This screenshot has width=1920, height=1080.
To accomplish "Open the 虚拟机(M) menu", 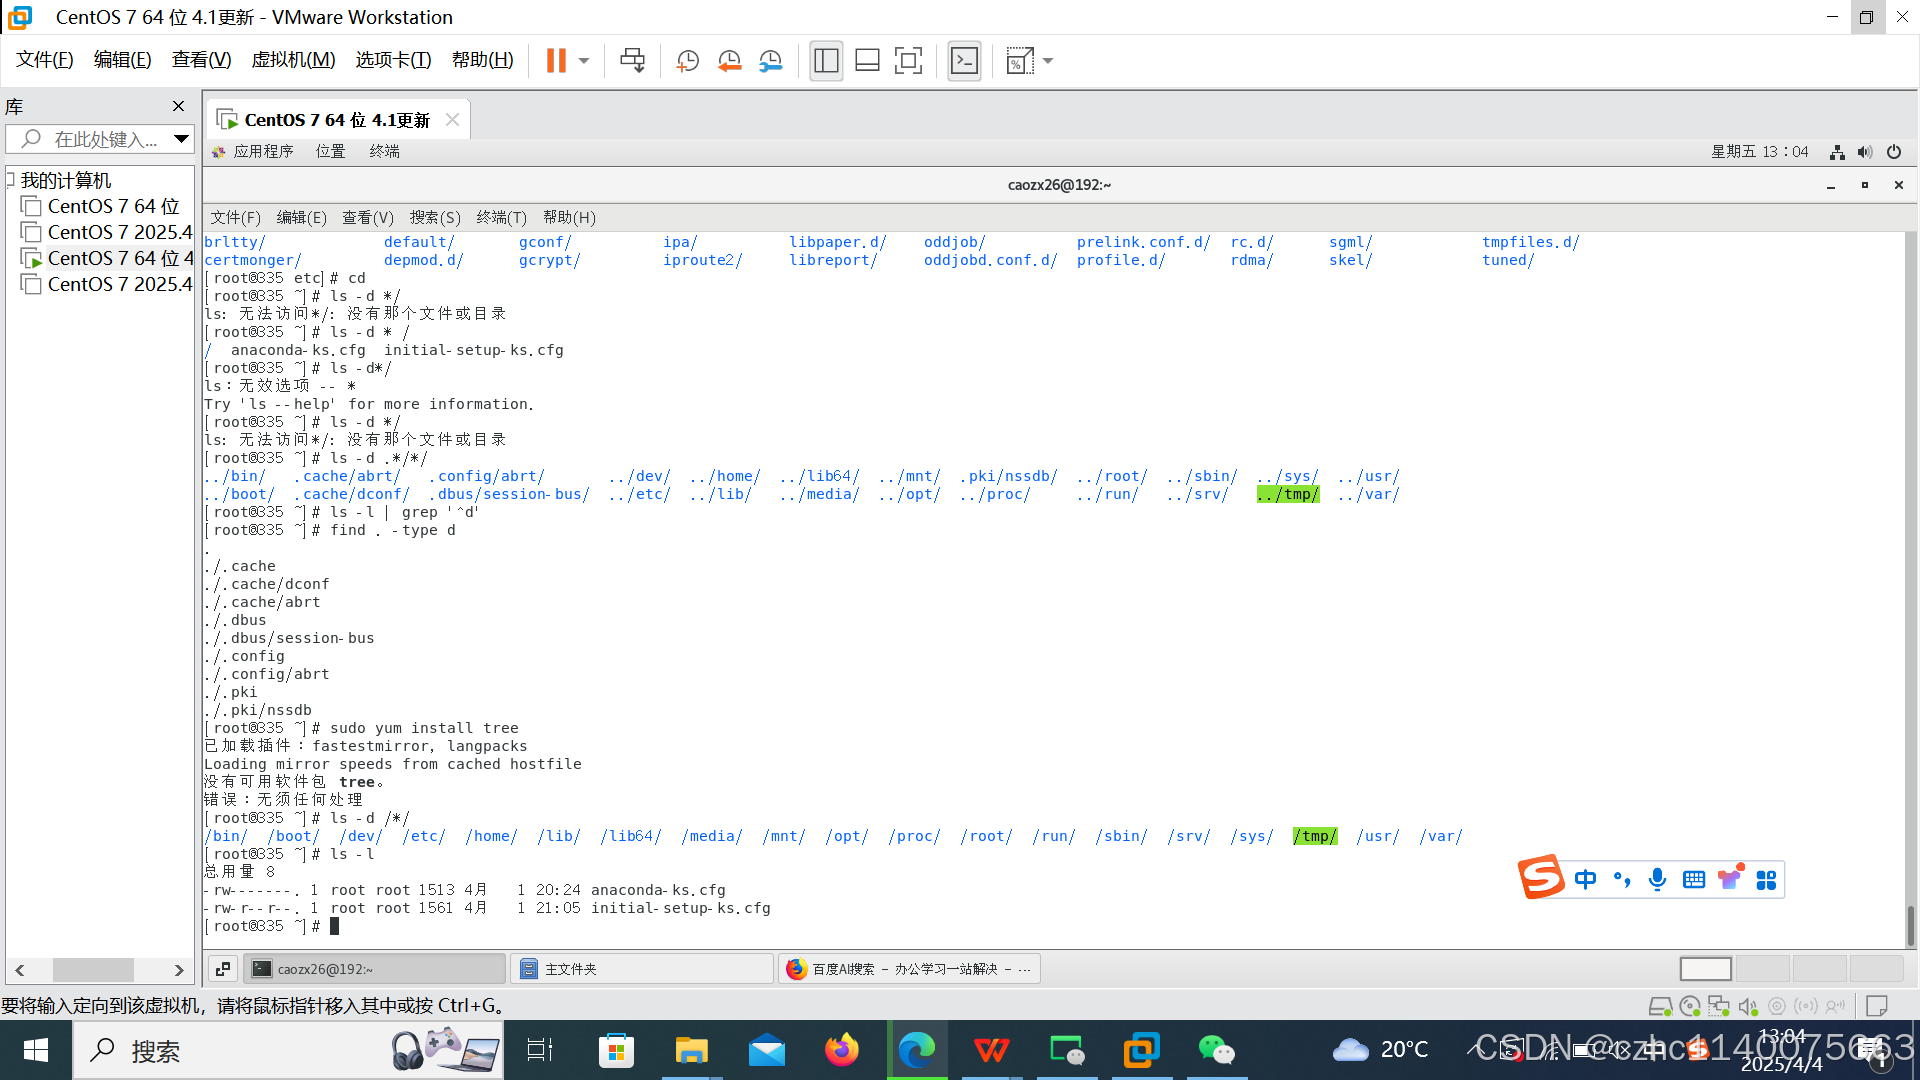I will pyautogui.click(x=293, y=60).
